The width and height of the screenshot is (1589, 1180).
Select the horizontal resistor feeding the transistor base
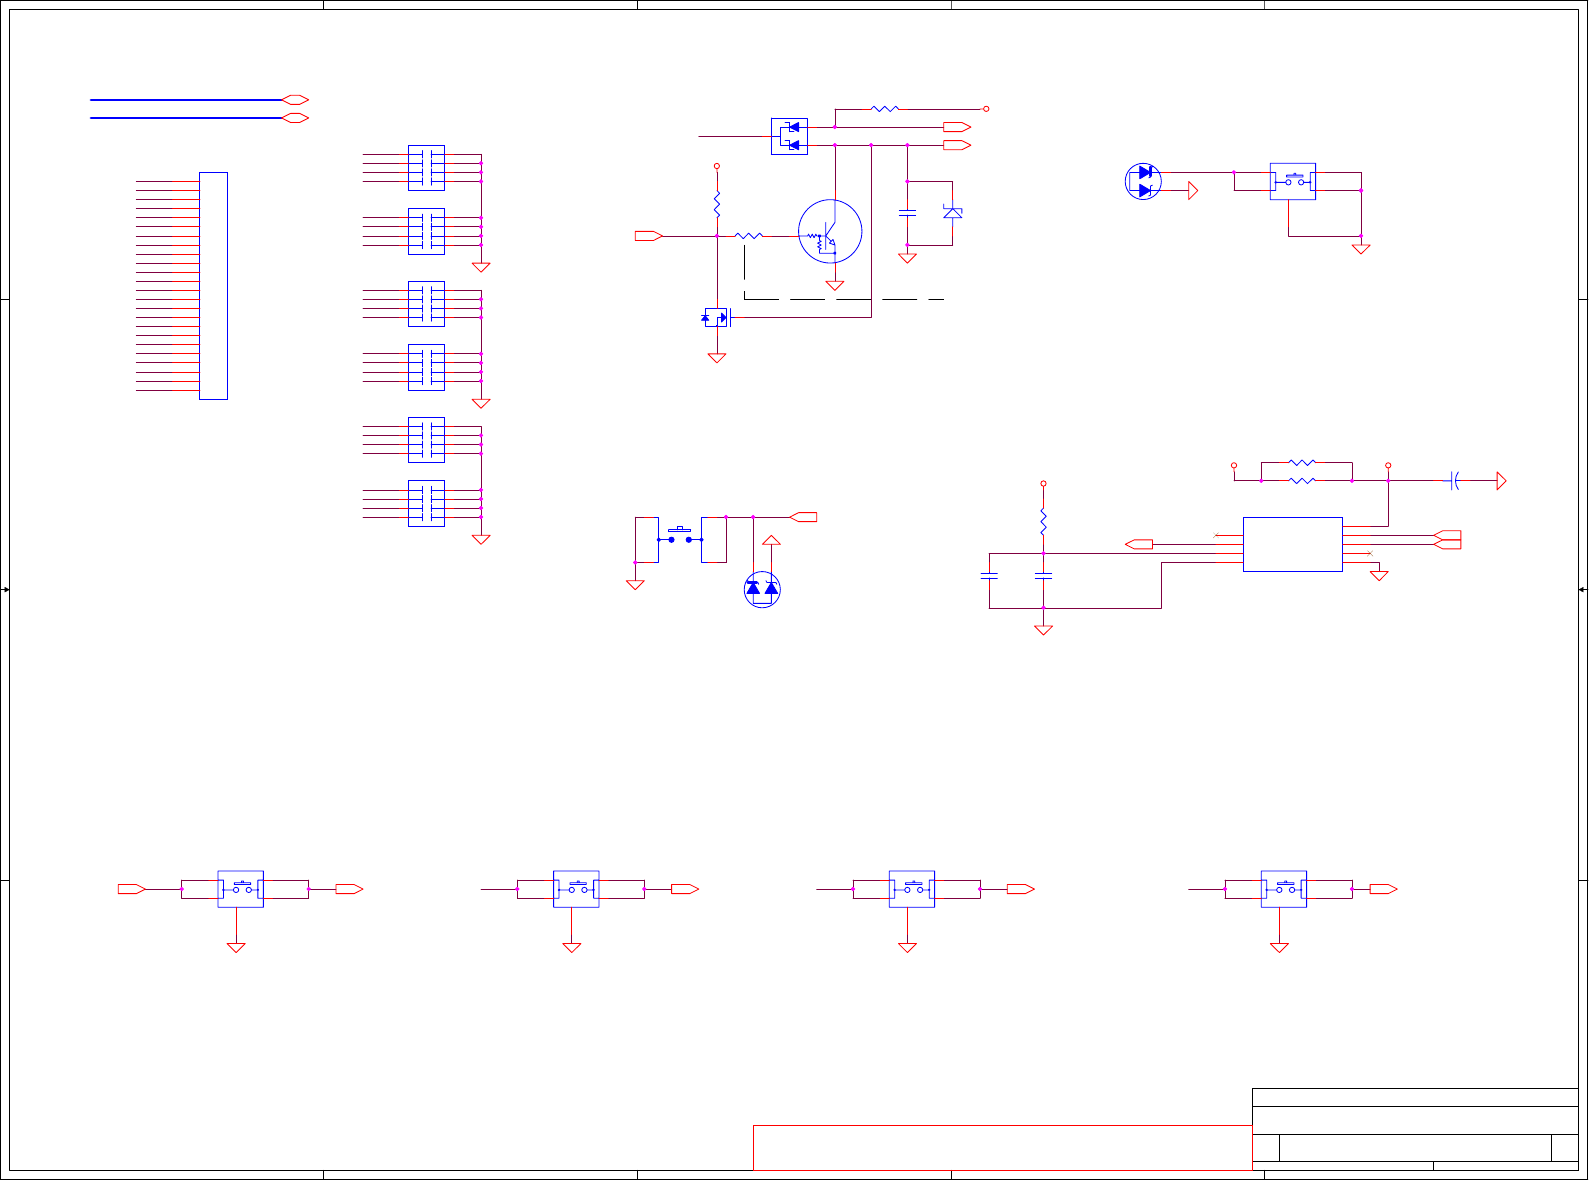click(x=749, y=236)
